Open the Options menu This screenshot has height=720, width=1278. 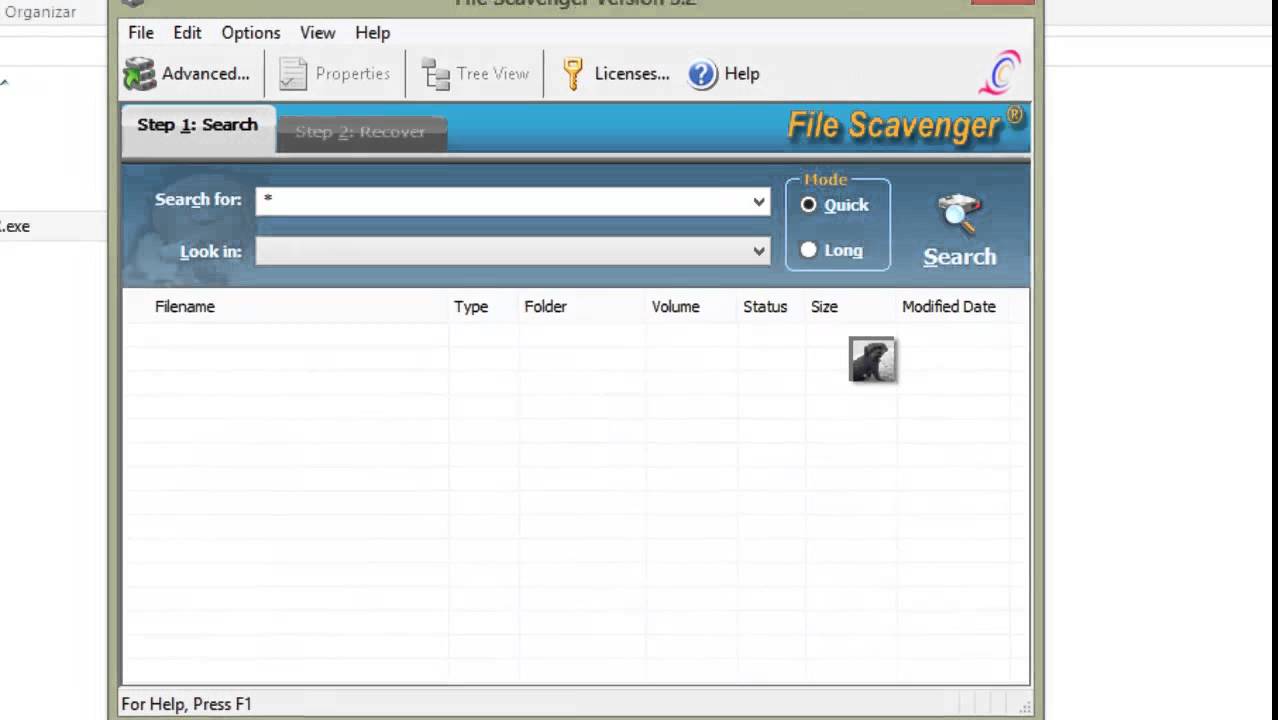251,33
